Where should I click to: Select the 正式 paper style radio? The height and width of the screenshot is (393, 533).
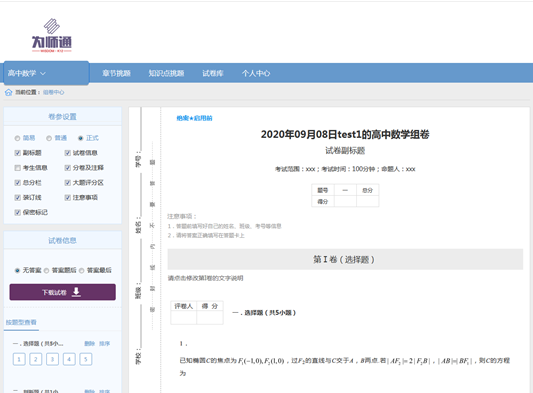[81, 138]
